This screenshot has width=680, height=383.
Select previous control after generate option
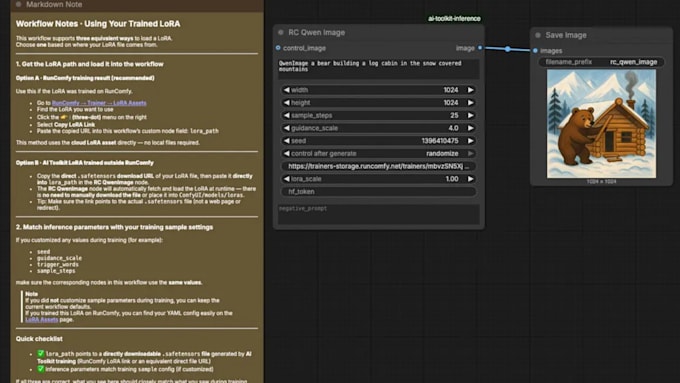(x=286, y=154)
